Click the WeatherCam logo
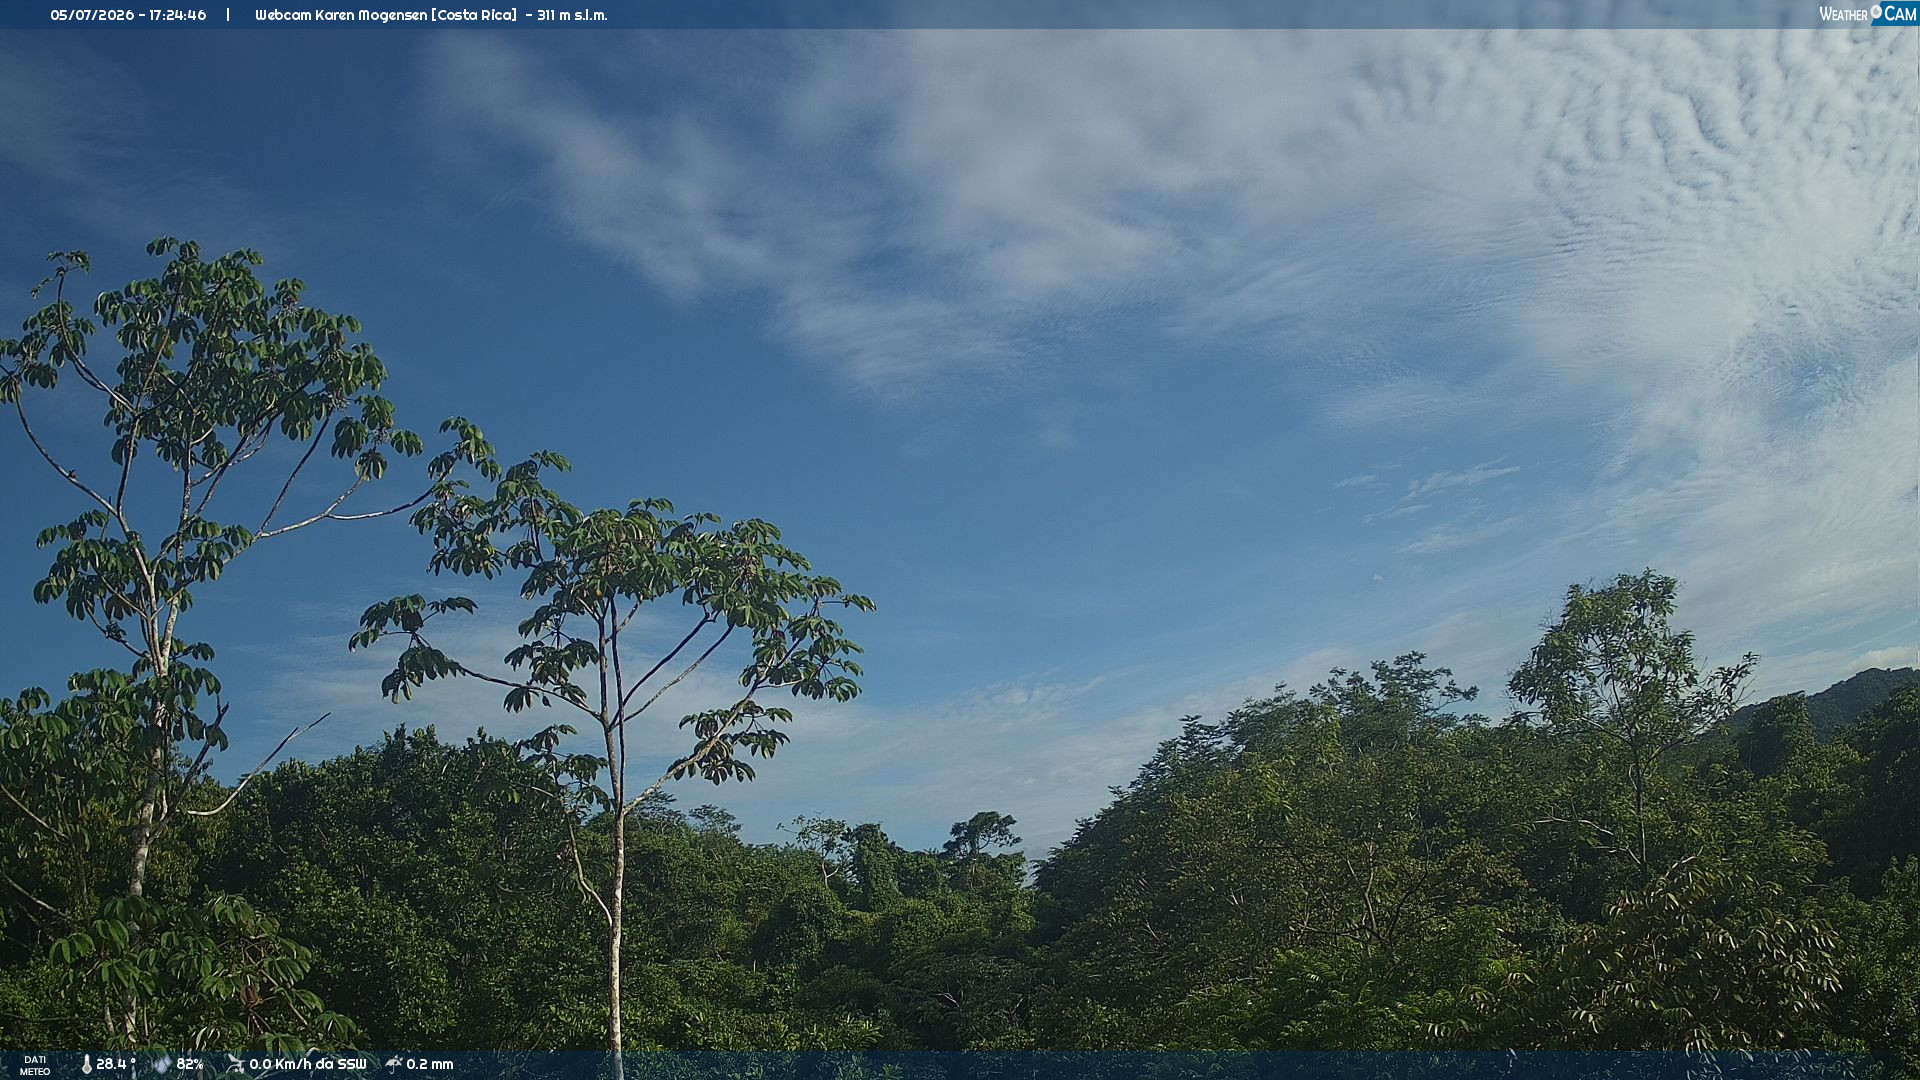Image resolution: width=1920 pixels, height=1080 pixels. [1867, 14]
